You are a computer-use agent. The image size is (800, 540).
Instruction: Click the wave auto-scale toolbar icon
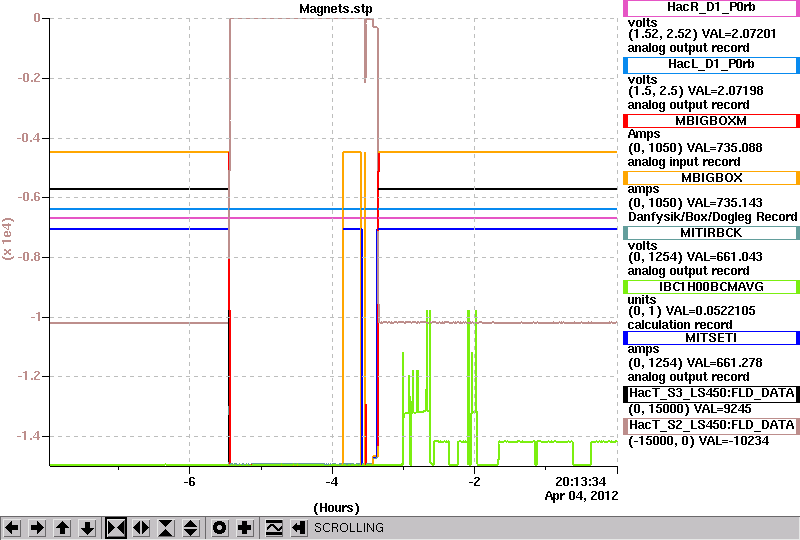click(x=274, y=528)
